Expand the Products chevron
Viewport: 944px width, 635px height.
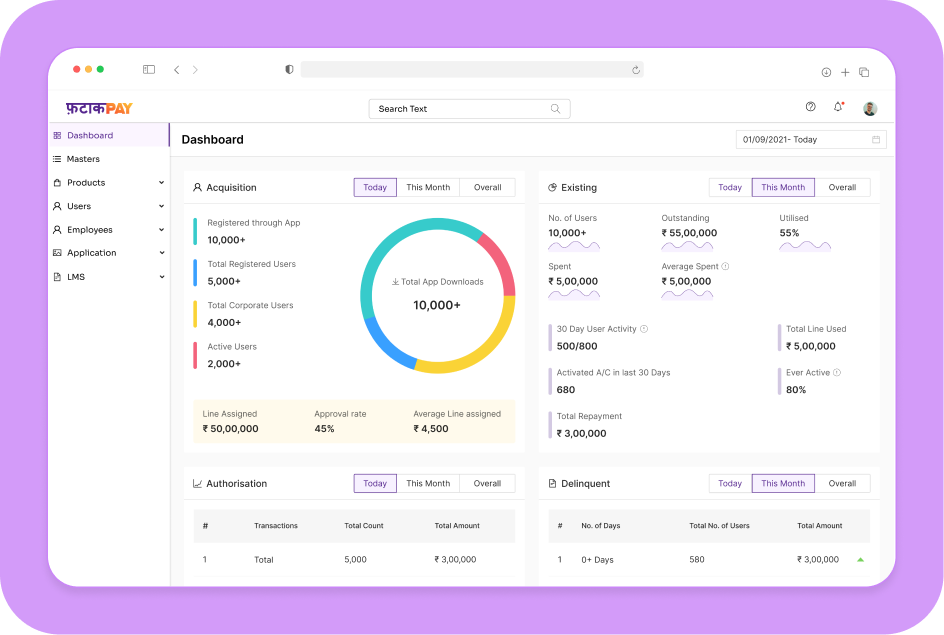tap(161, 182)
